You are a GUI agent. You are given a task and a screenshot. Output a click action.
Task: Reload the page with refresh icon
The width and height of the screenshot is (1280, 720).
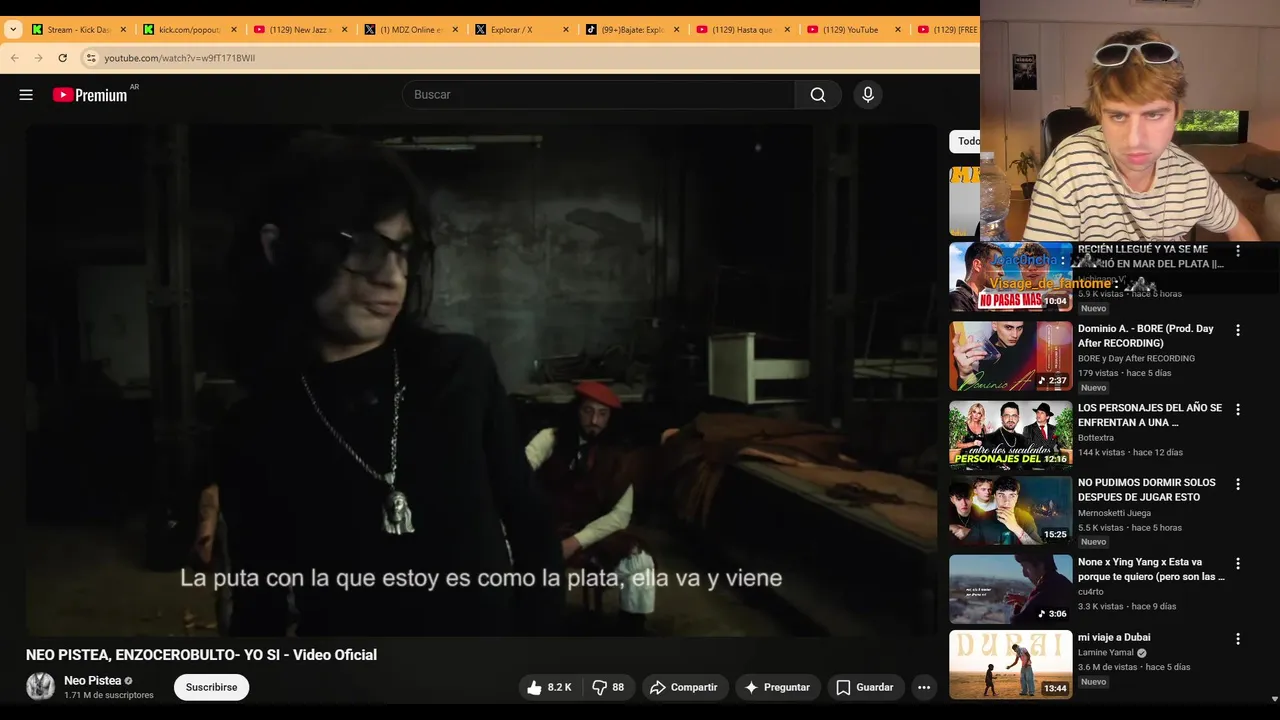coord(62,58)
